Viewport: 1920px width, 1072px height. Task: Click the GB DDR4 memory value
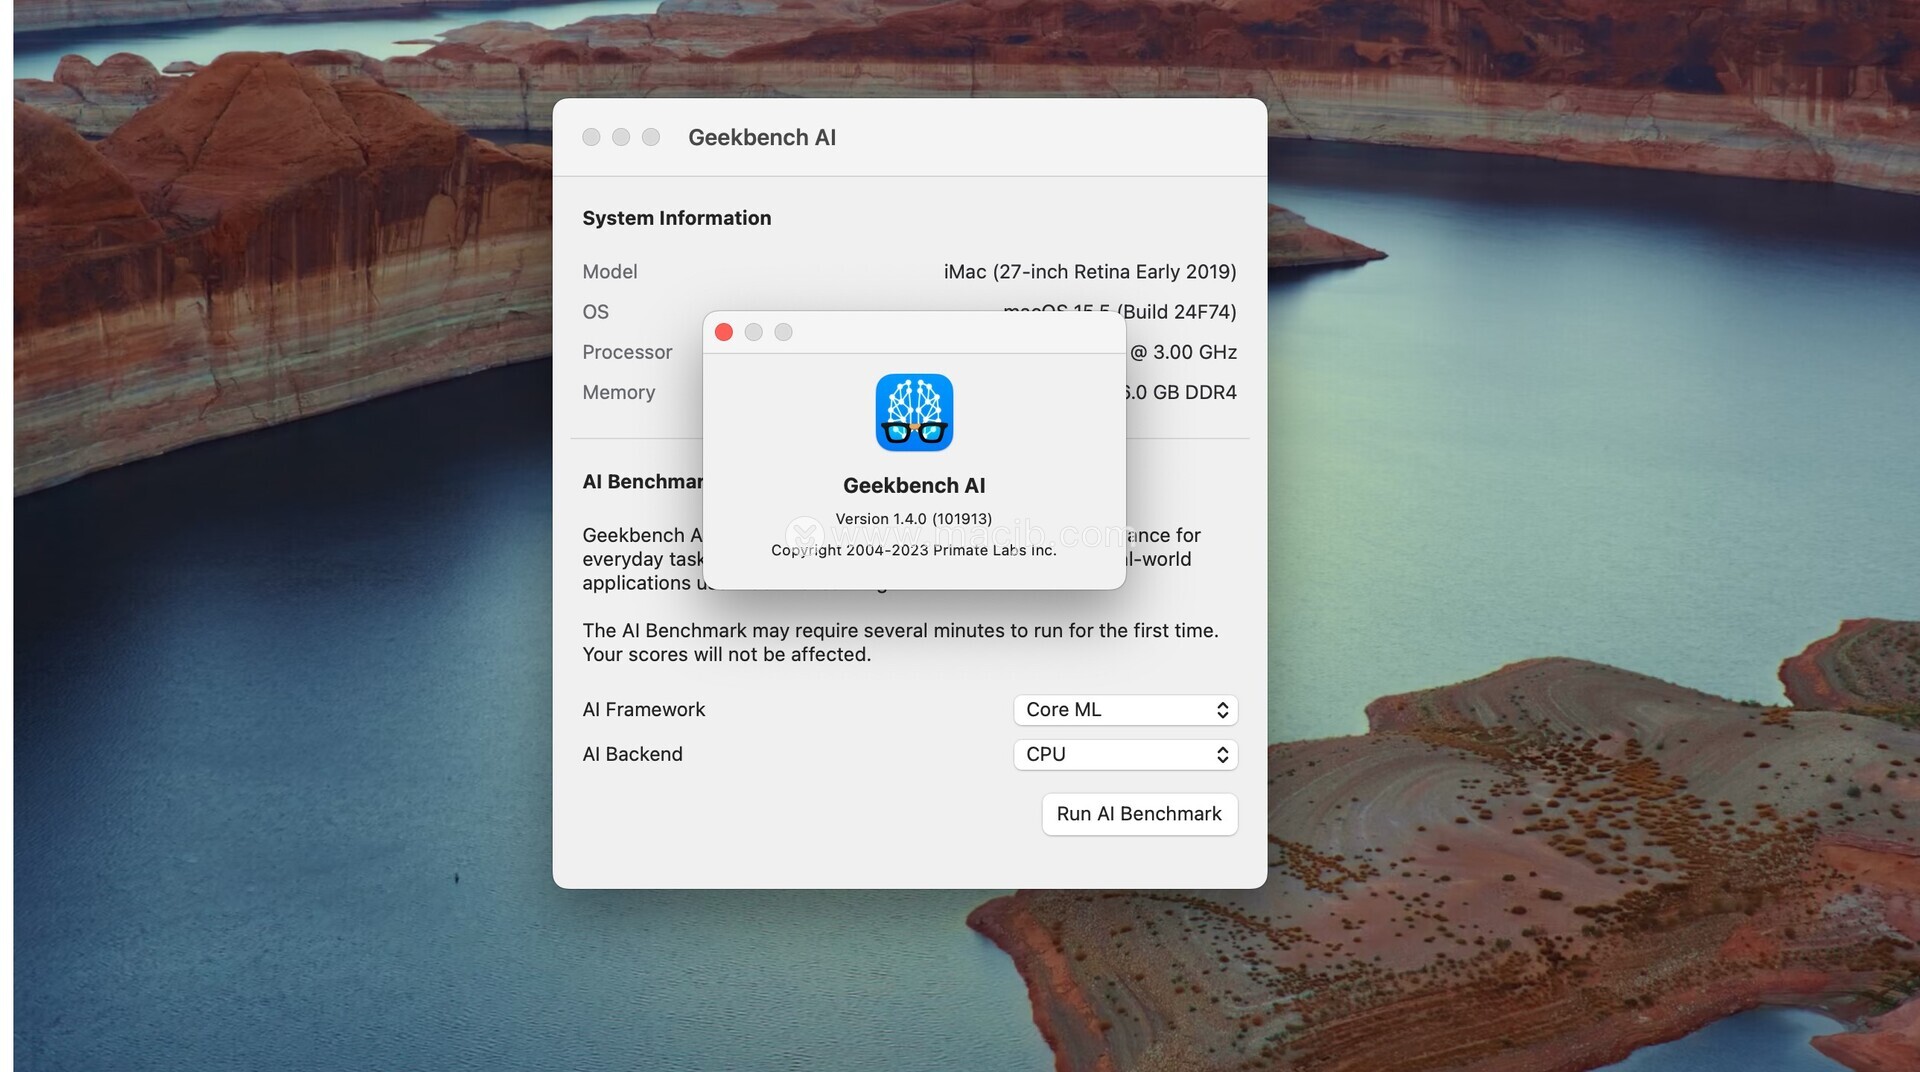coord(1182,392)
